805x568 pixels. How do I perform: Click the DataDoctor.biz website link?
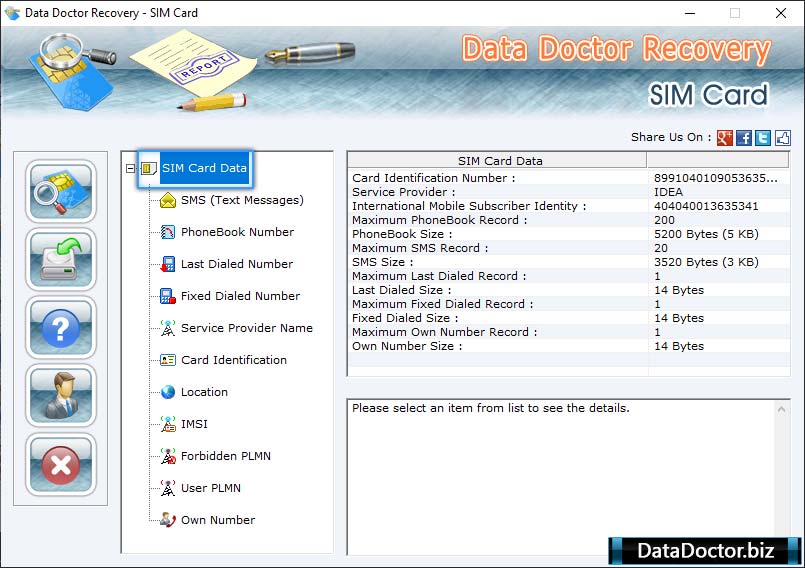tap(705, 551)
